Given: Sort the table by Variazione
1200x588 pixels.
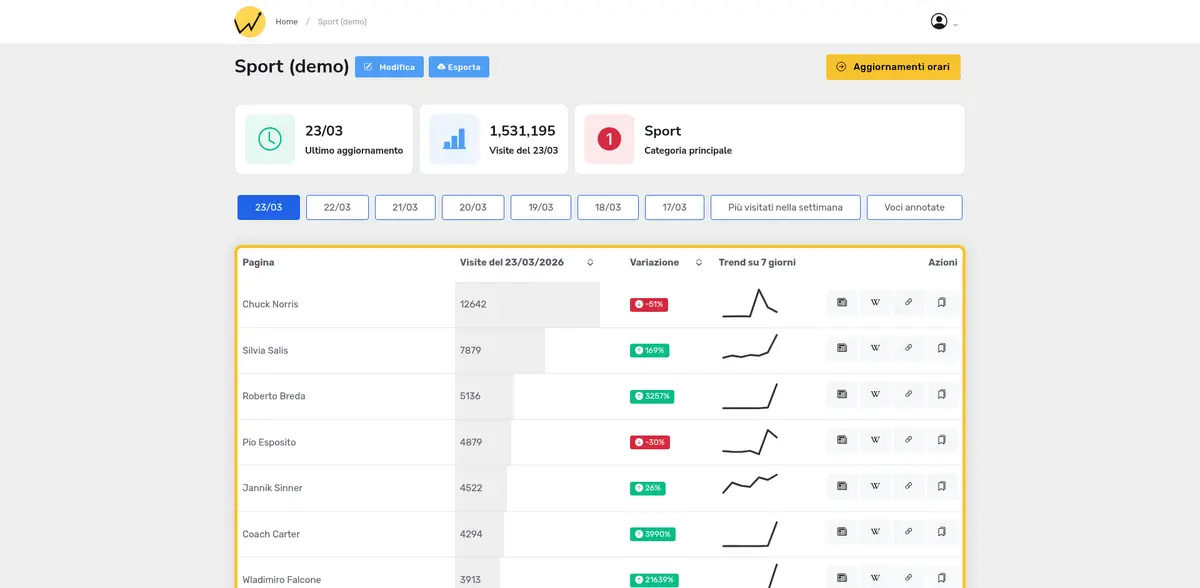Looking at the screenshot, I should coord(699,263).
